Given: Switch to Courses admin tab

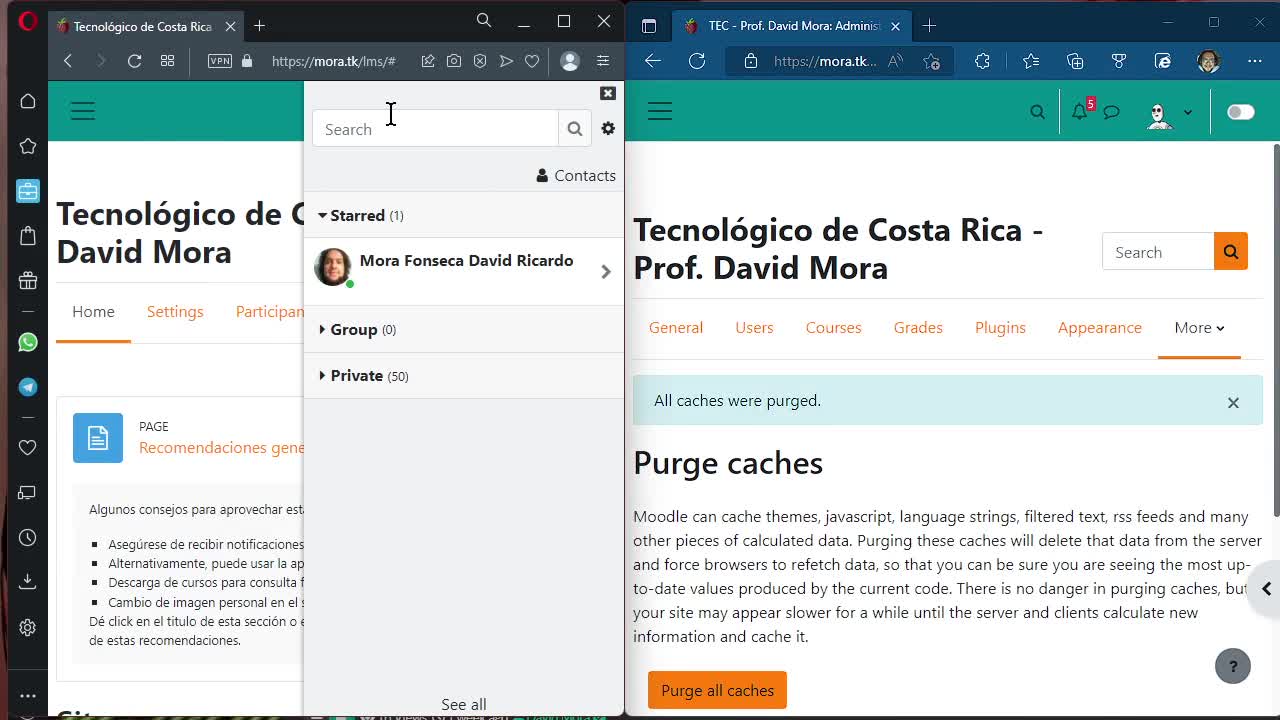Looking at the screenshot, I should [834, 327].
